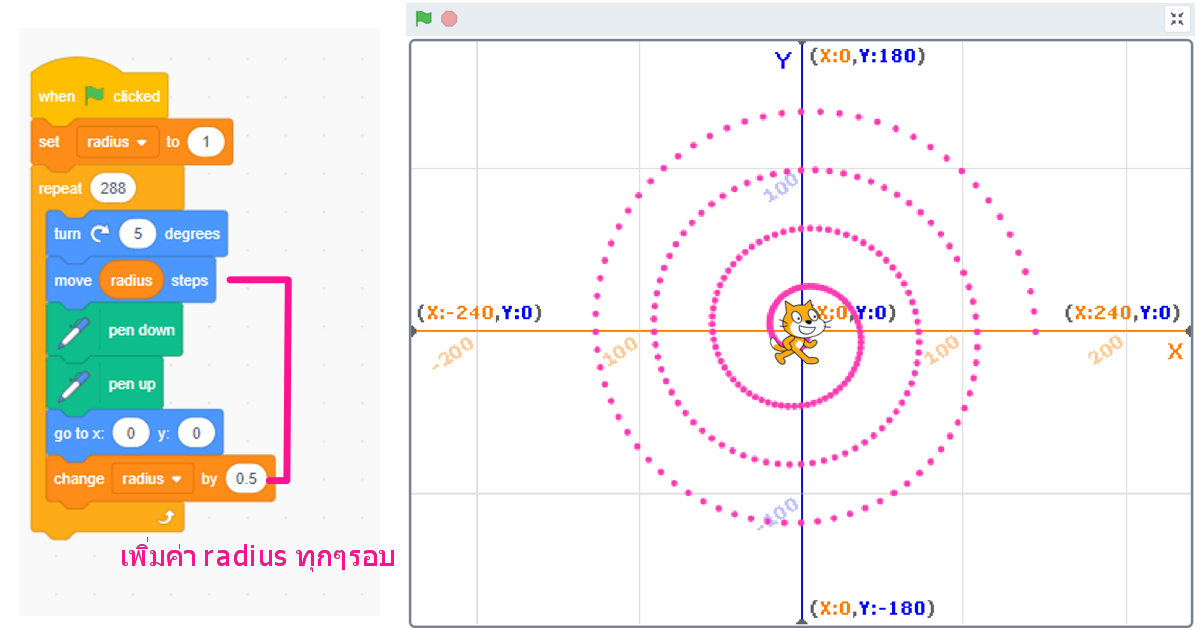This screenshot has height=628, width=1200.
Task: Edit the change radius by 0.5 field
Action: 246,479
